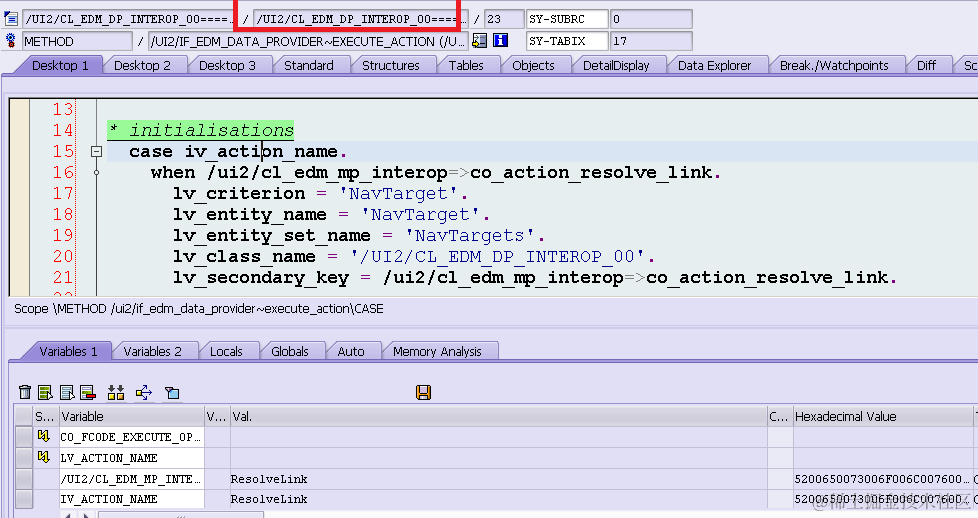
Task: Click the filter funnel folder icon
Action: click(x=172, y=392)
